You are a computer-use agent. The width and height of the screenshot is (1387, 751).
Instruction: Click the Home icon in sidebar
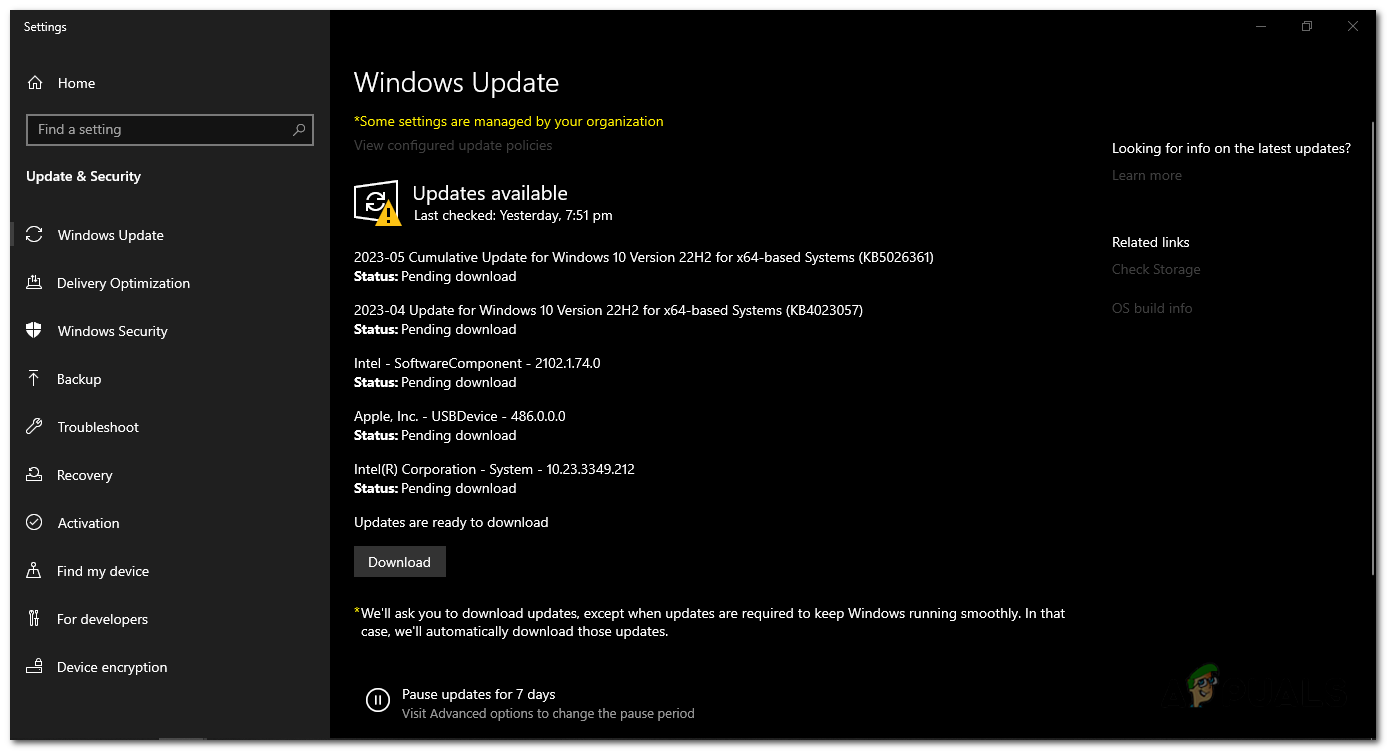tap(35, 83)
